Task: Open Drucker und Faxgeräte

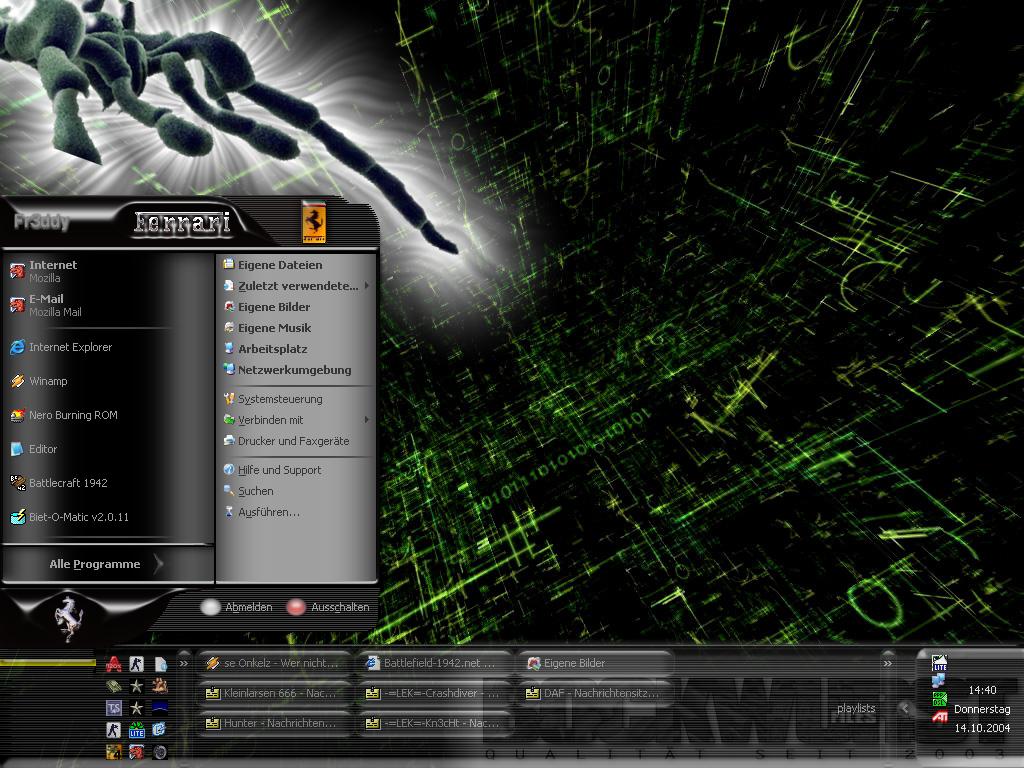Action: click(x=296, y=441)
